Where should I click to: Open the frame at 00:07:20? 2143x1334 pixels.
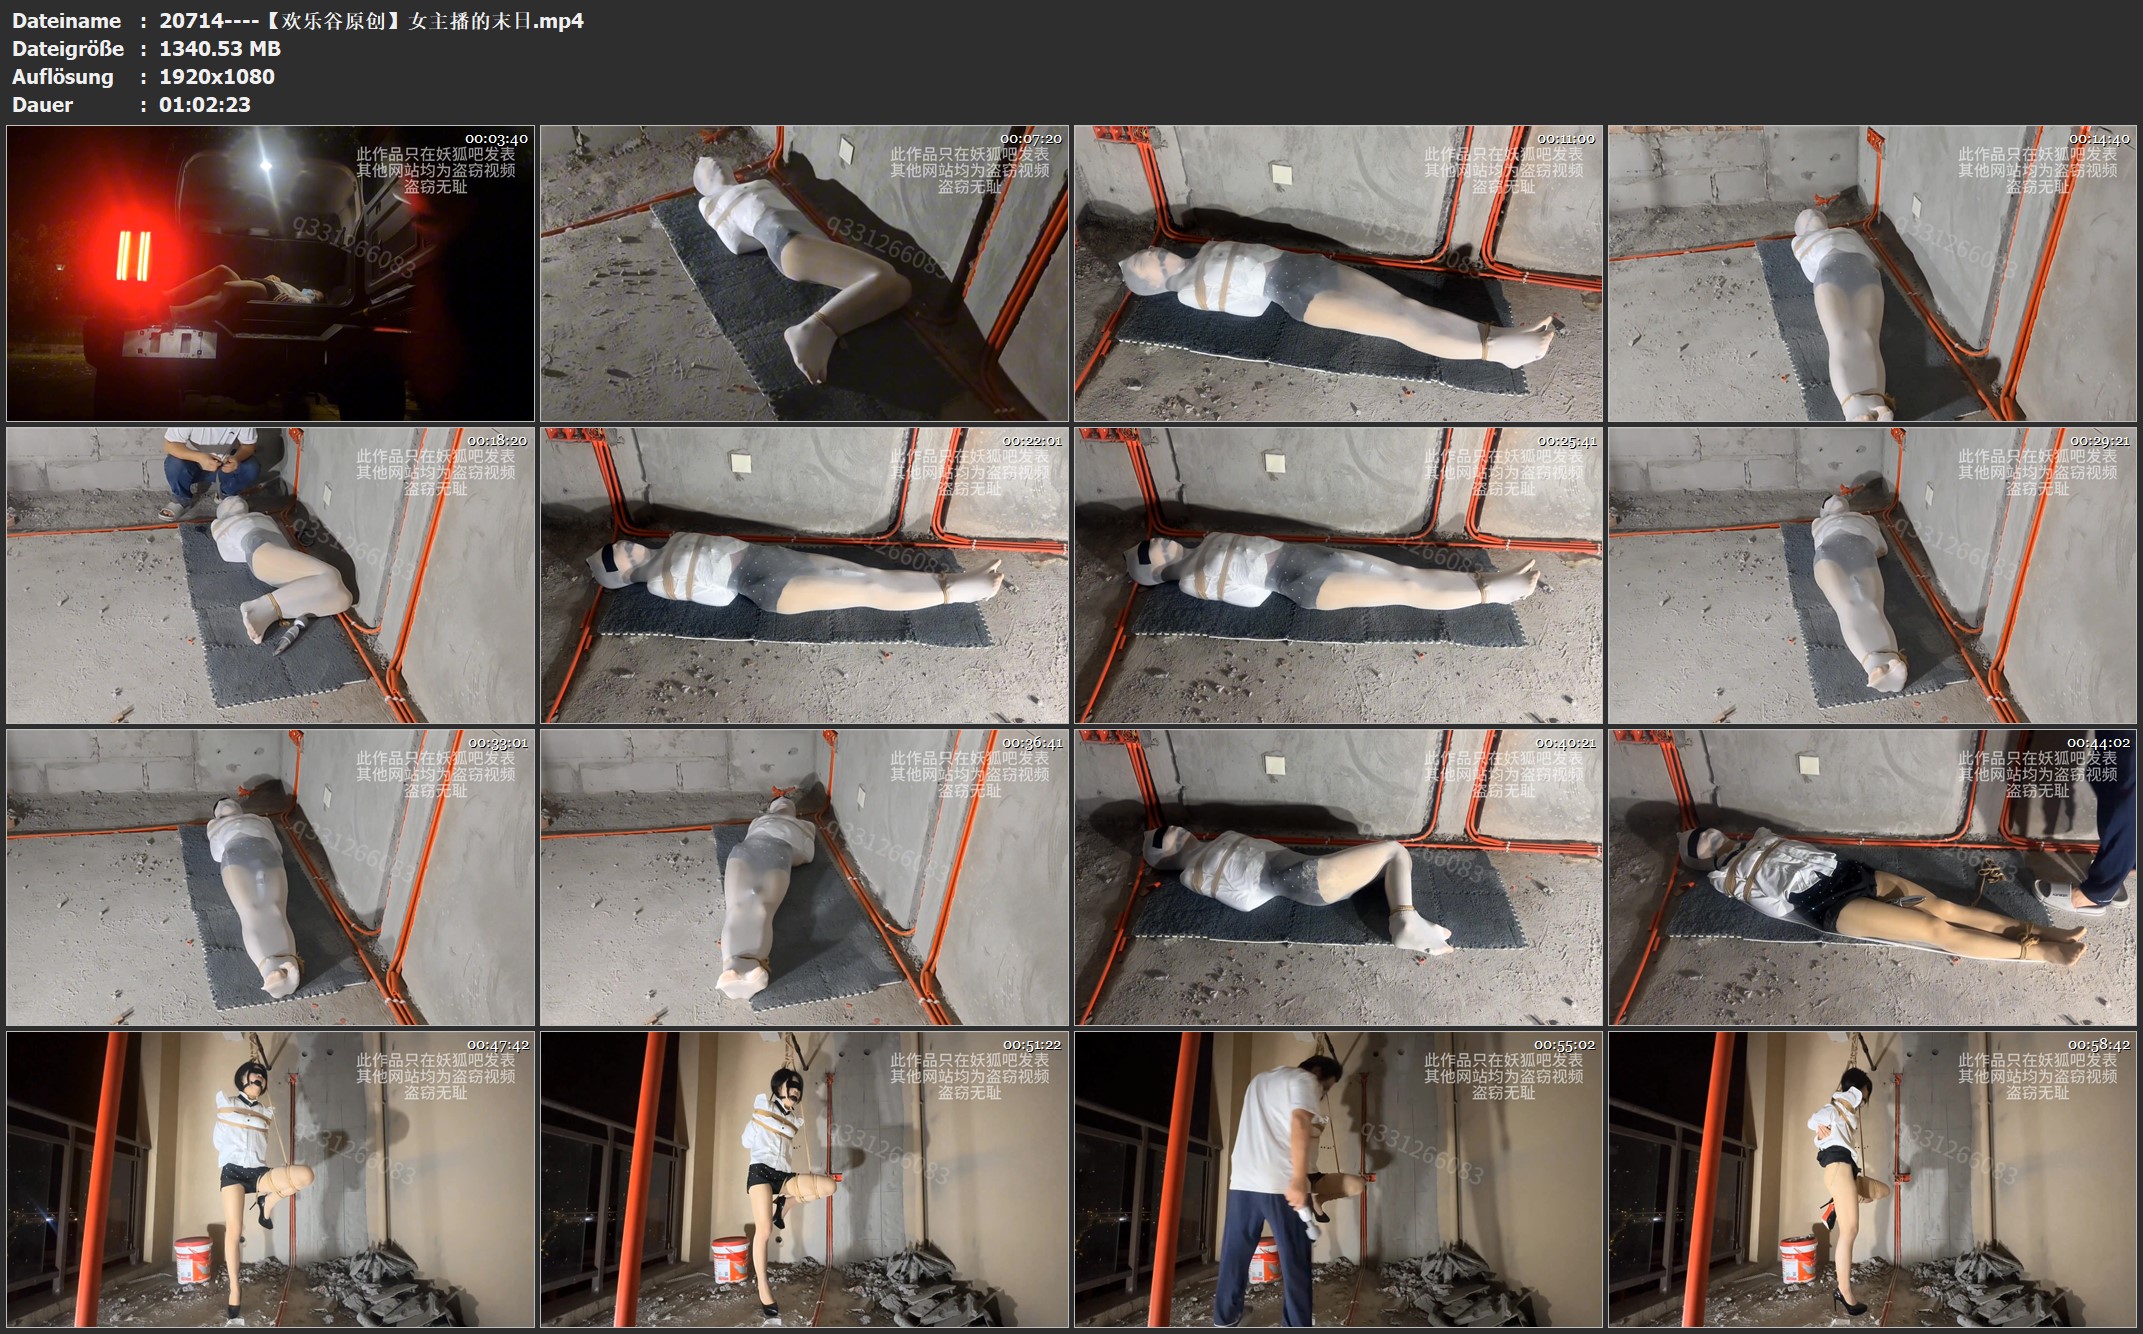(804, 273)
